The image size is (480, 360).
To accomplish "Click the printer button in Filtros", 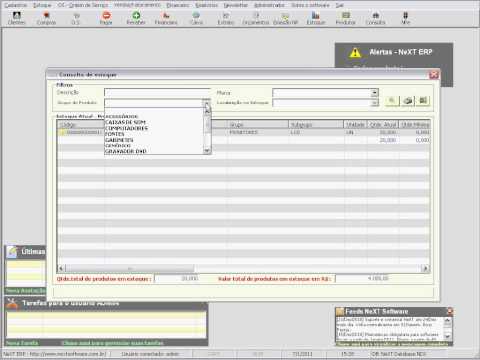I will point(407,100).
